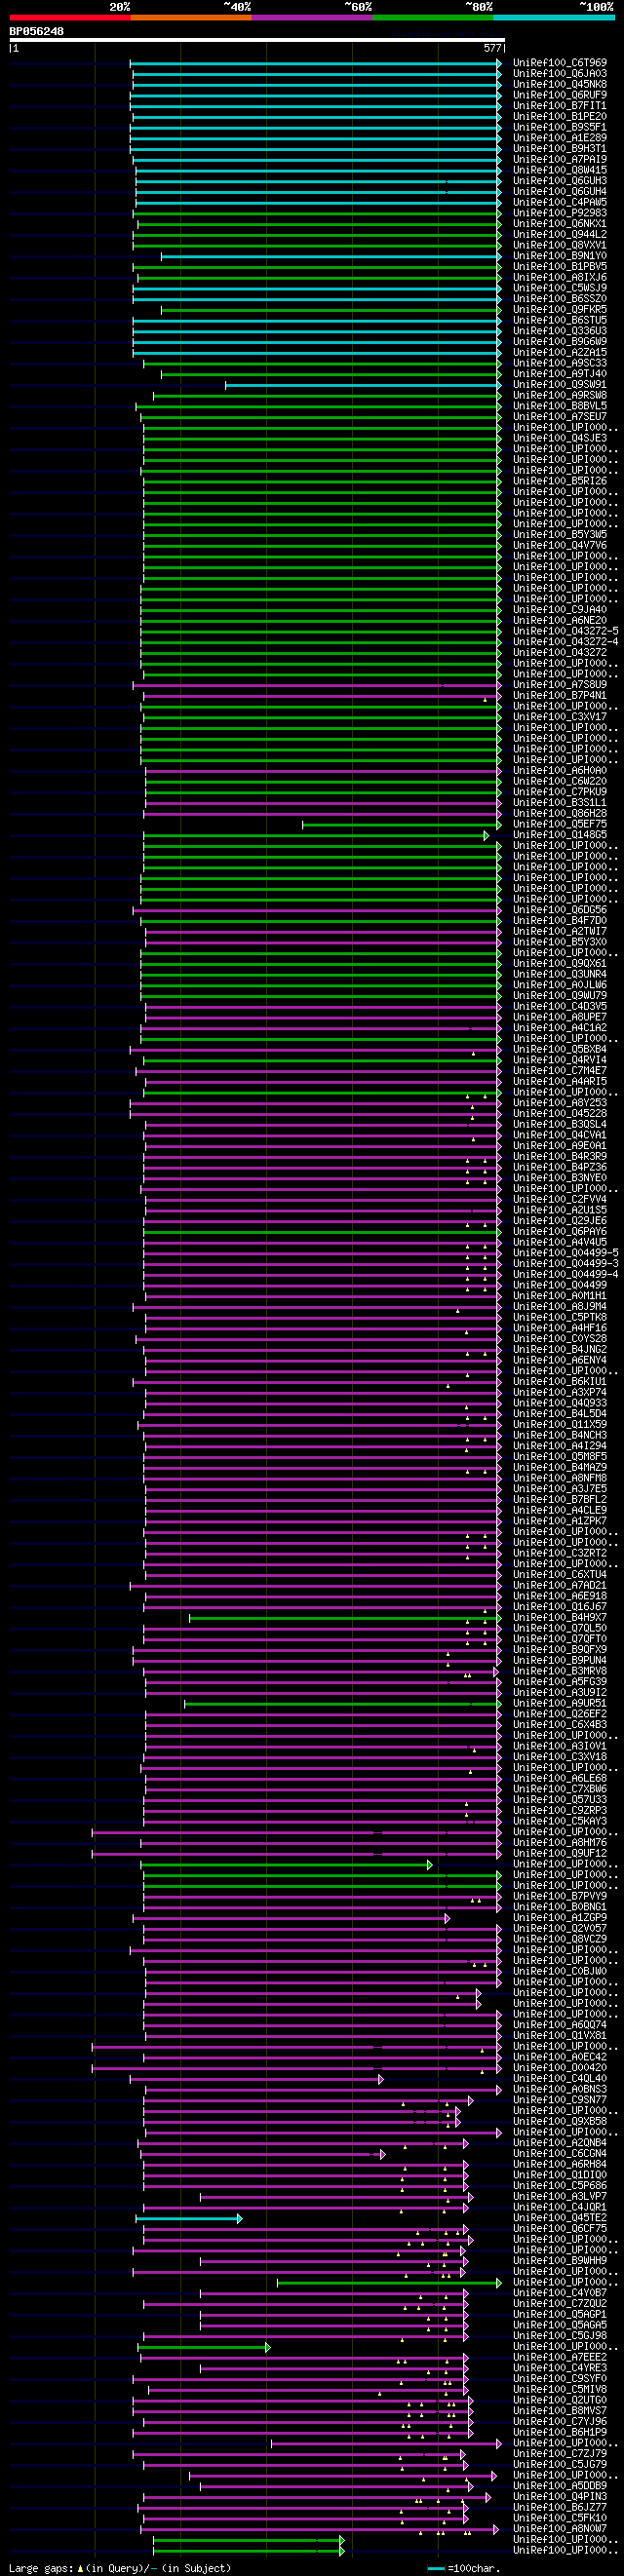
Task: Select label UniRef100_Q9FKR5
Action: pos(560,310)
